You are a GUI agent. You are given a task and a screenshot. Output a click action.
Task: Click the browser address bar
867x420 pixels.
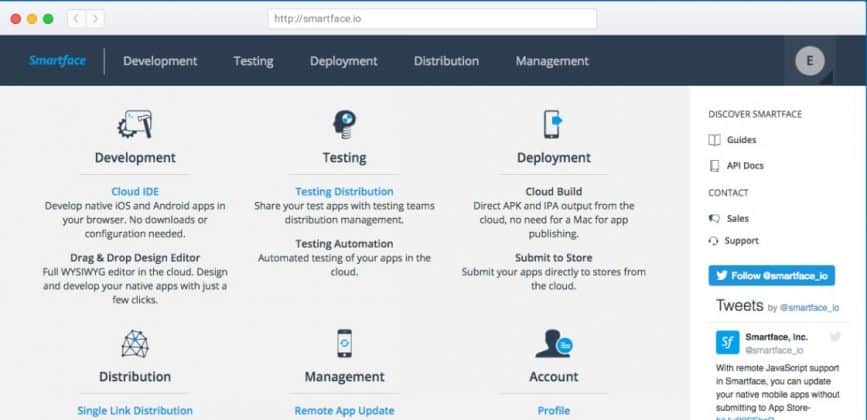click(432, 19)
